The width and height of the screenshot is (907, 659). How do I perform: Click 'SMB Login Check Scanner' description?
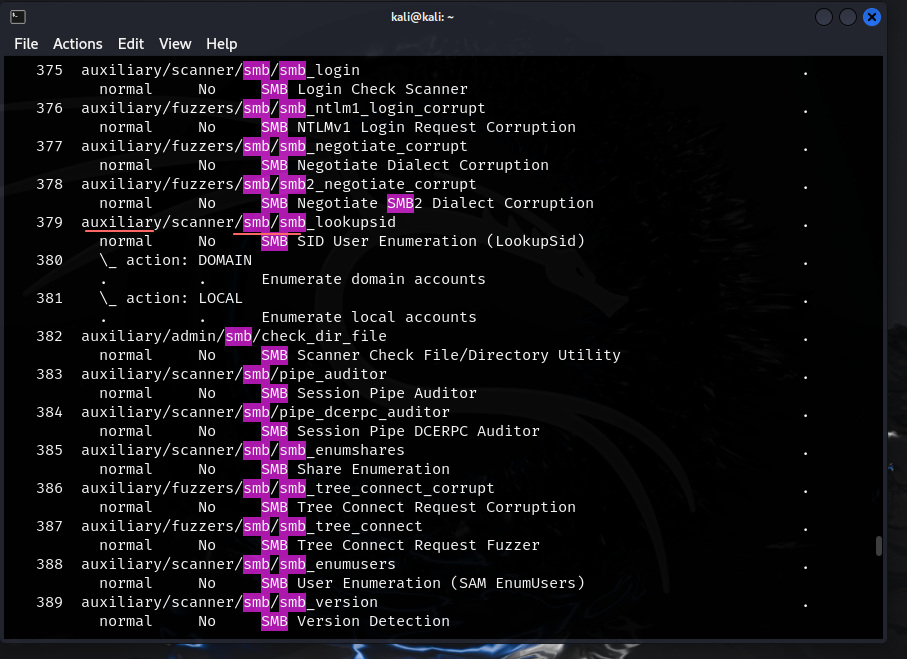364,90
